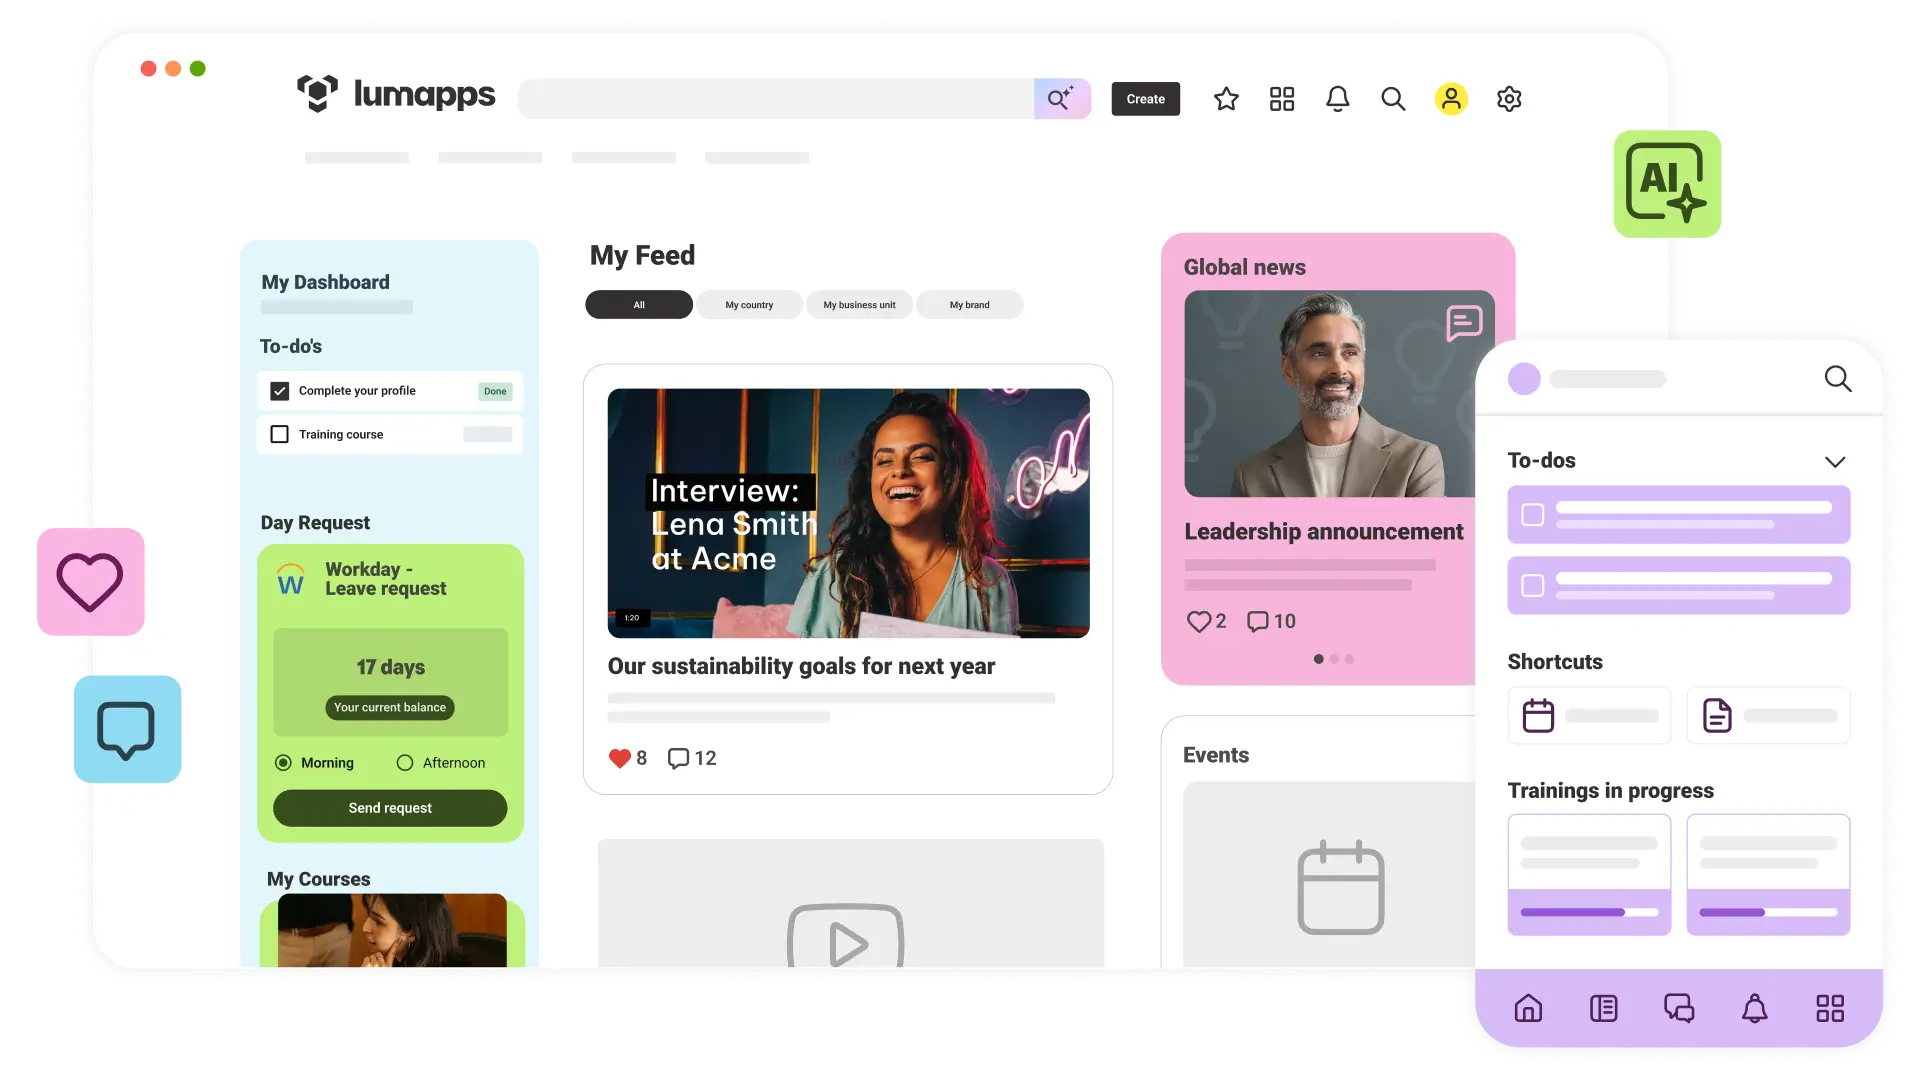The width and height of the screenshot is (1920, 1080).
Task: Like the Leadership announcement news
Action: [1198, 621]
